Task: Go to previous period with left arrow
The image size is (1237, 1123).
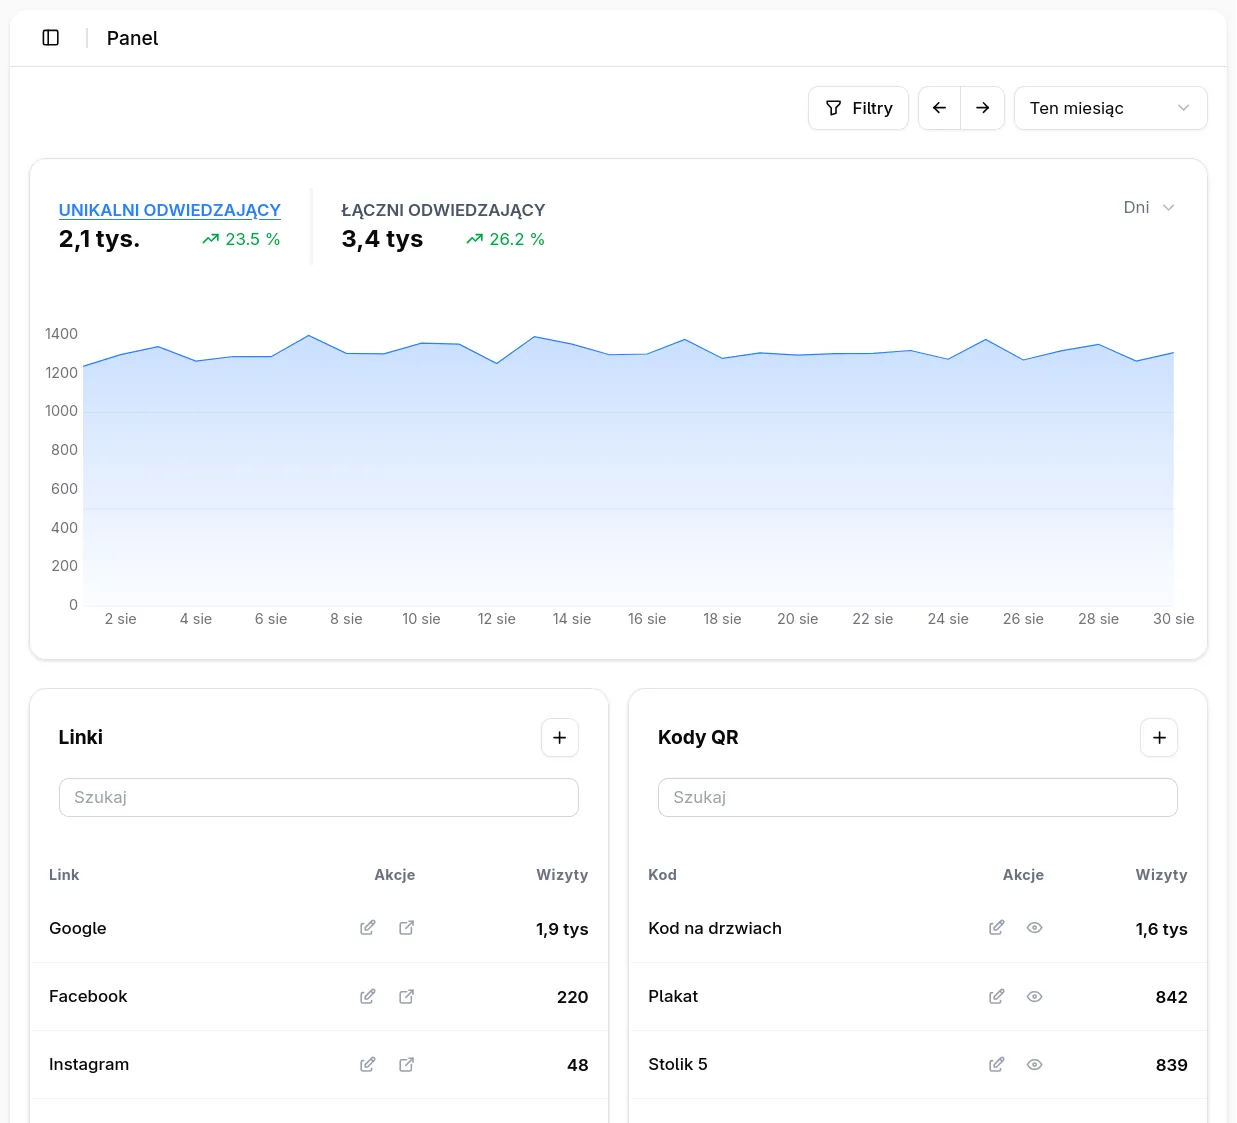Action: tap(939, 108)
